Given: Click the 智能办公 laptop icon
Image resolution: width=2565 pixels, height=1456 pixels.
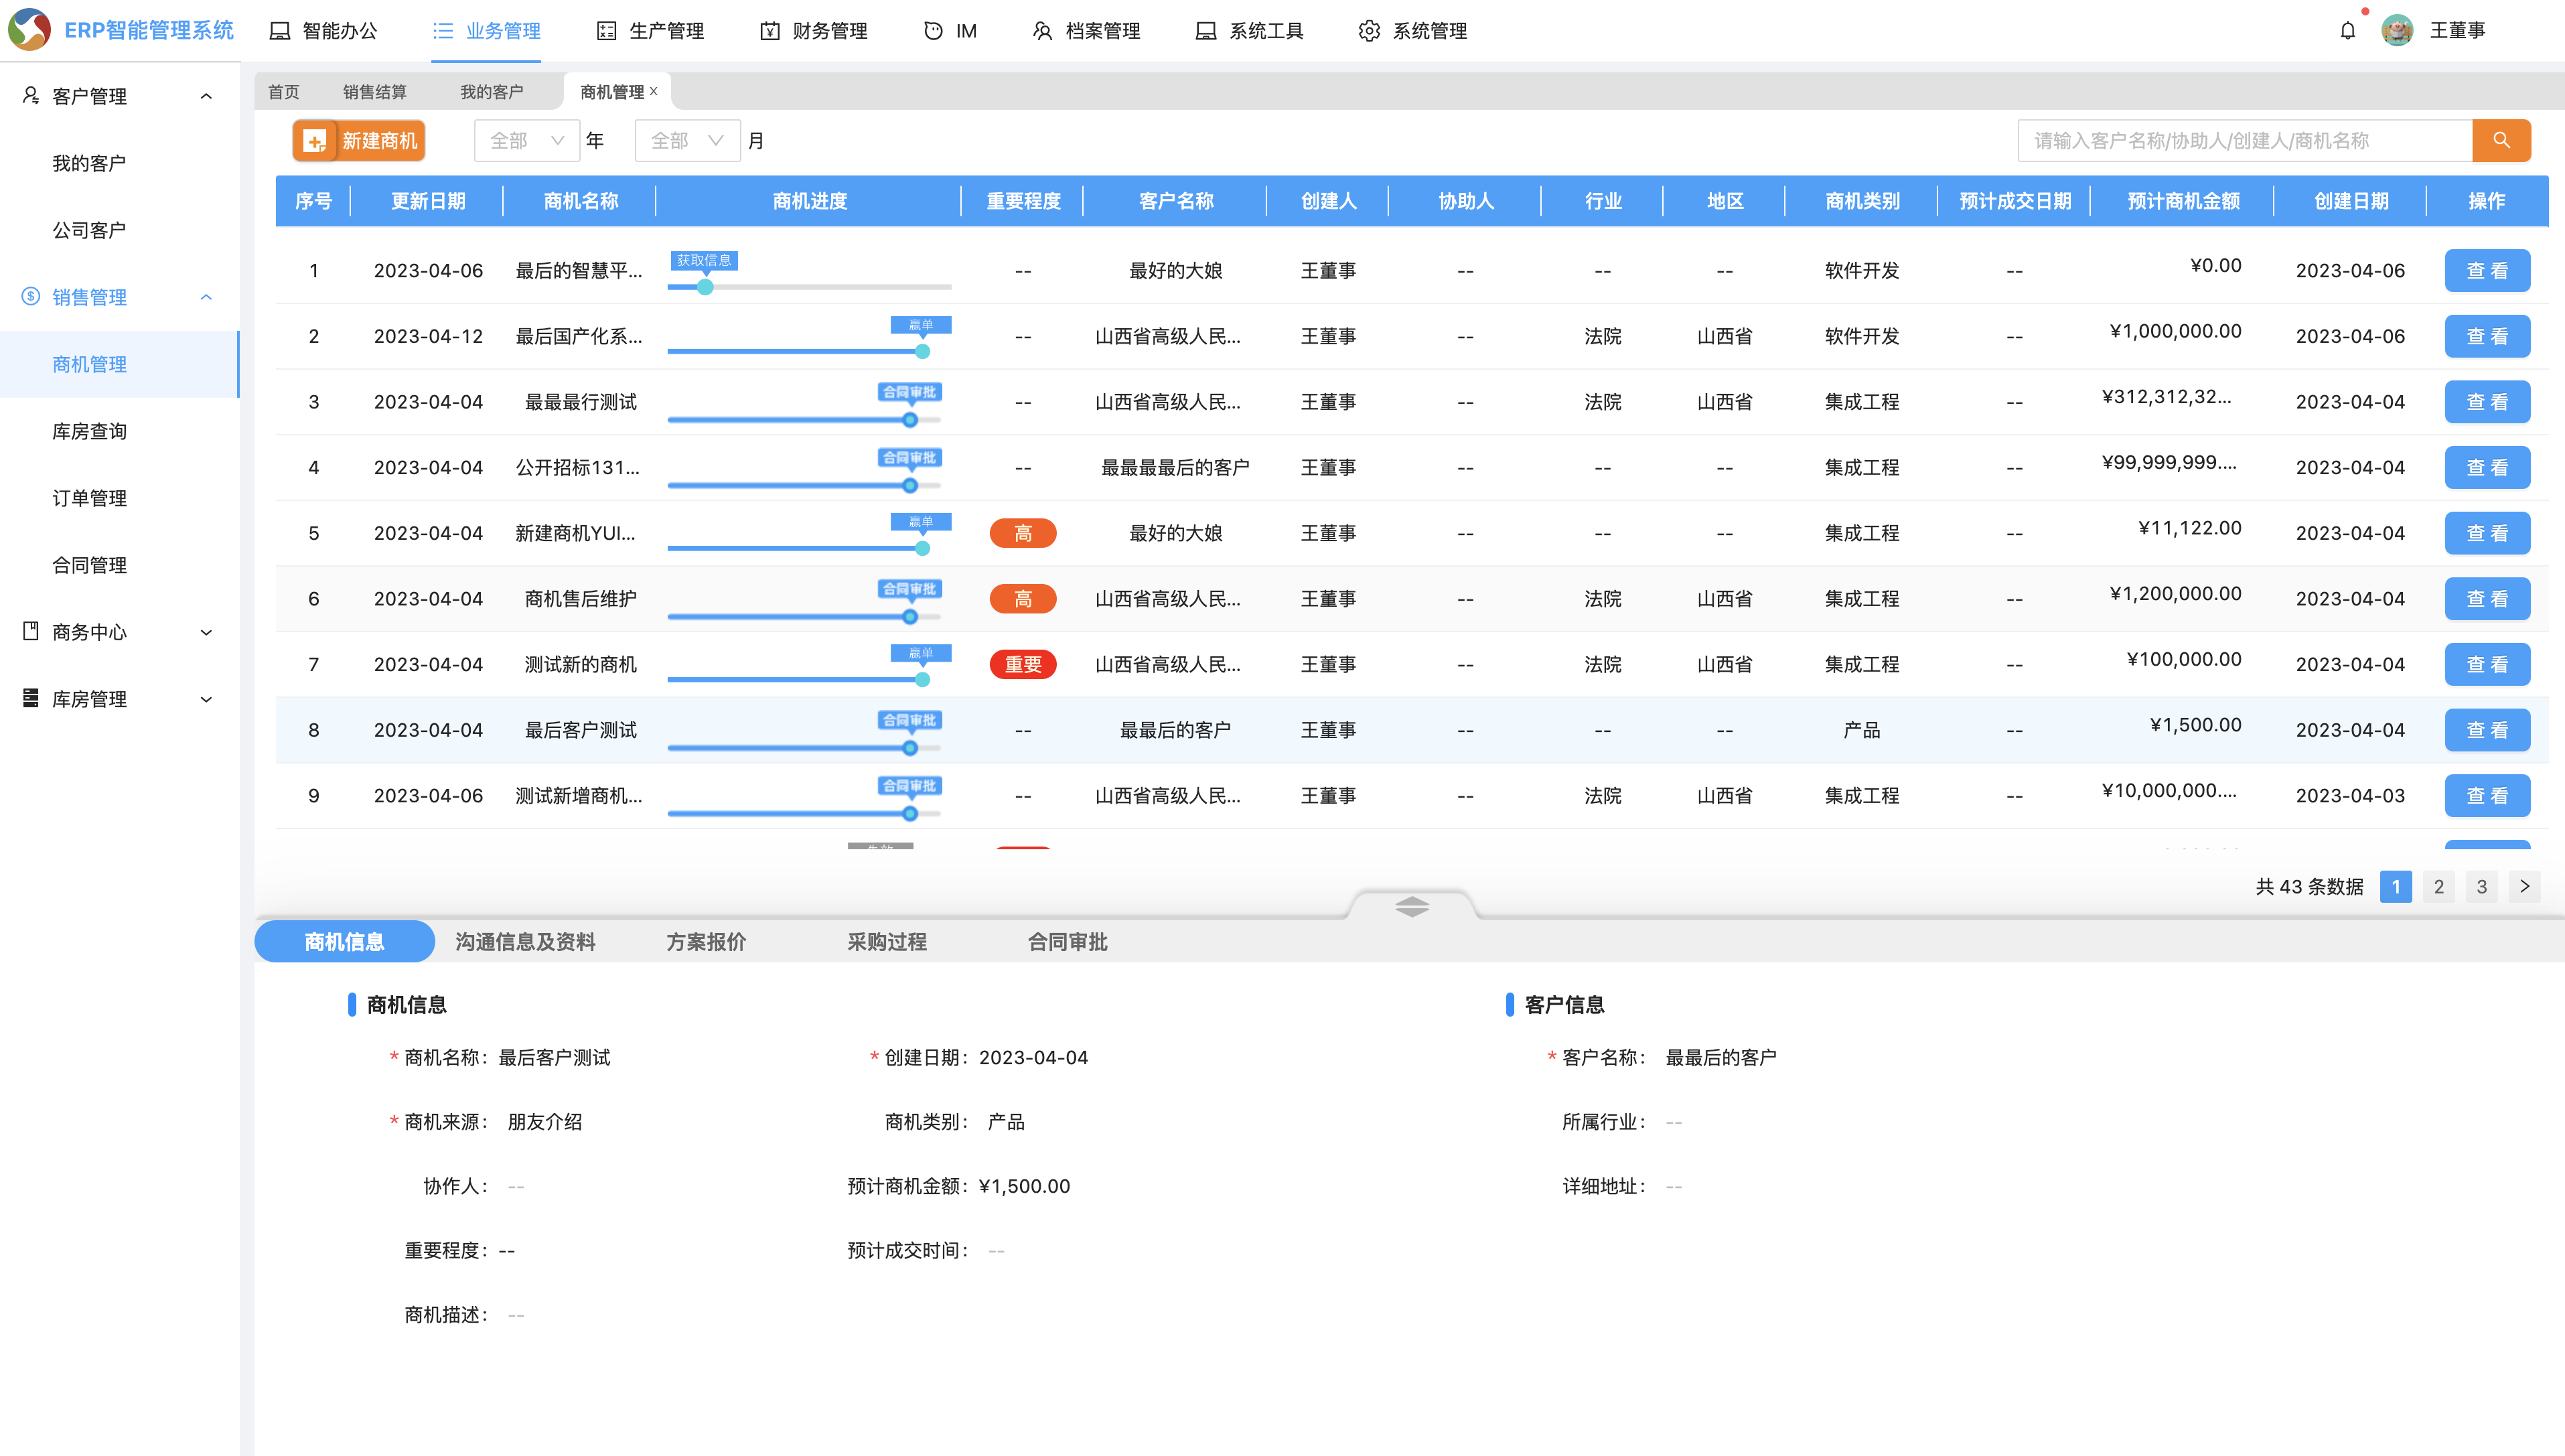Looking at the screenshot, I should (280, 31).
